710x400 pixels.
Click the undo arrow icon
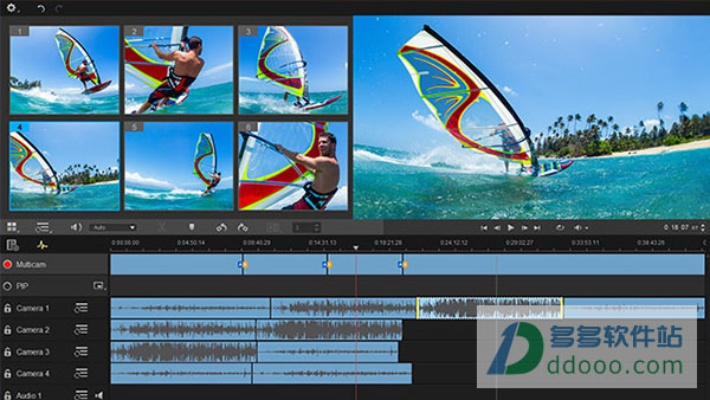(41, 8)
